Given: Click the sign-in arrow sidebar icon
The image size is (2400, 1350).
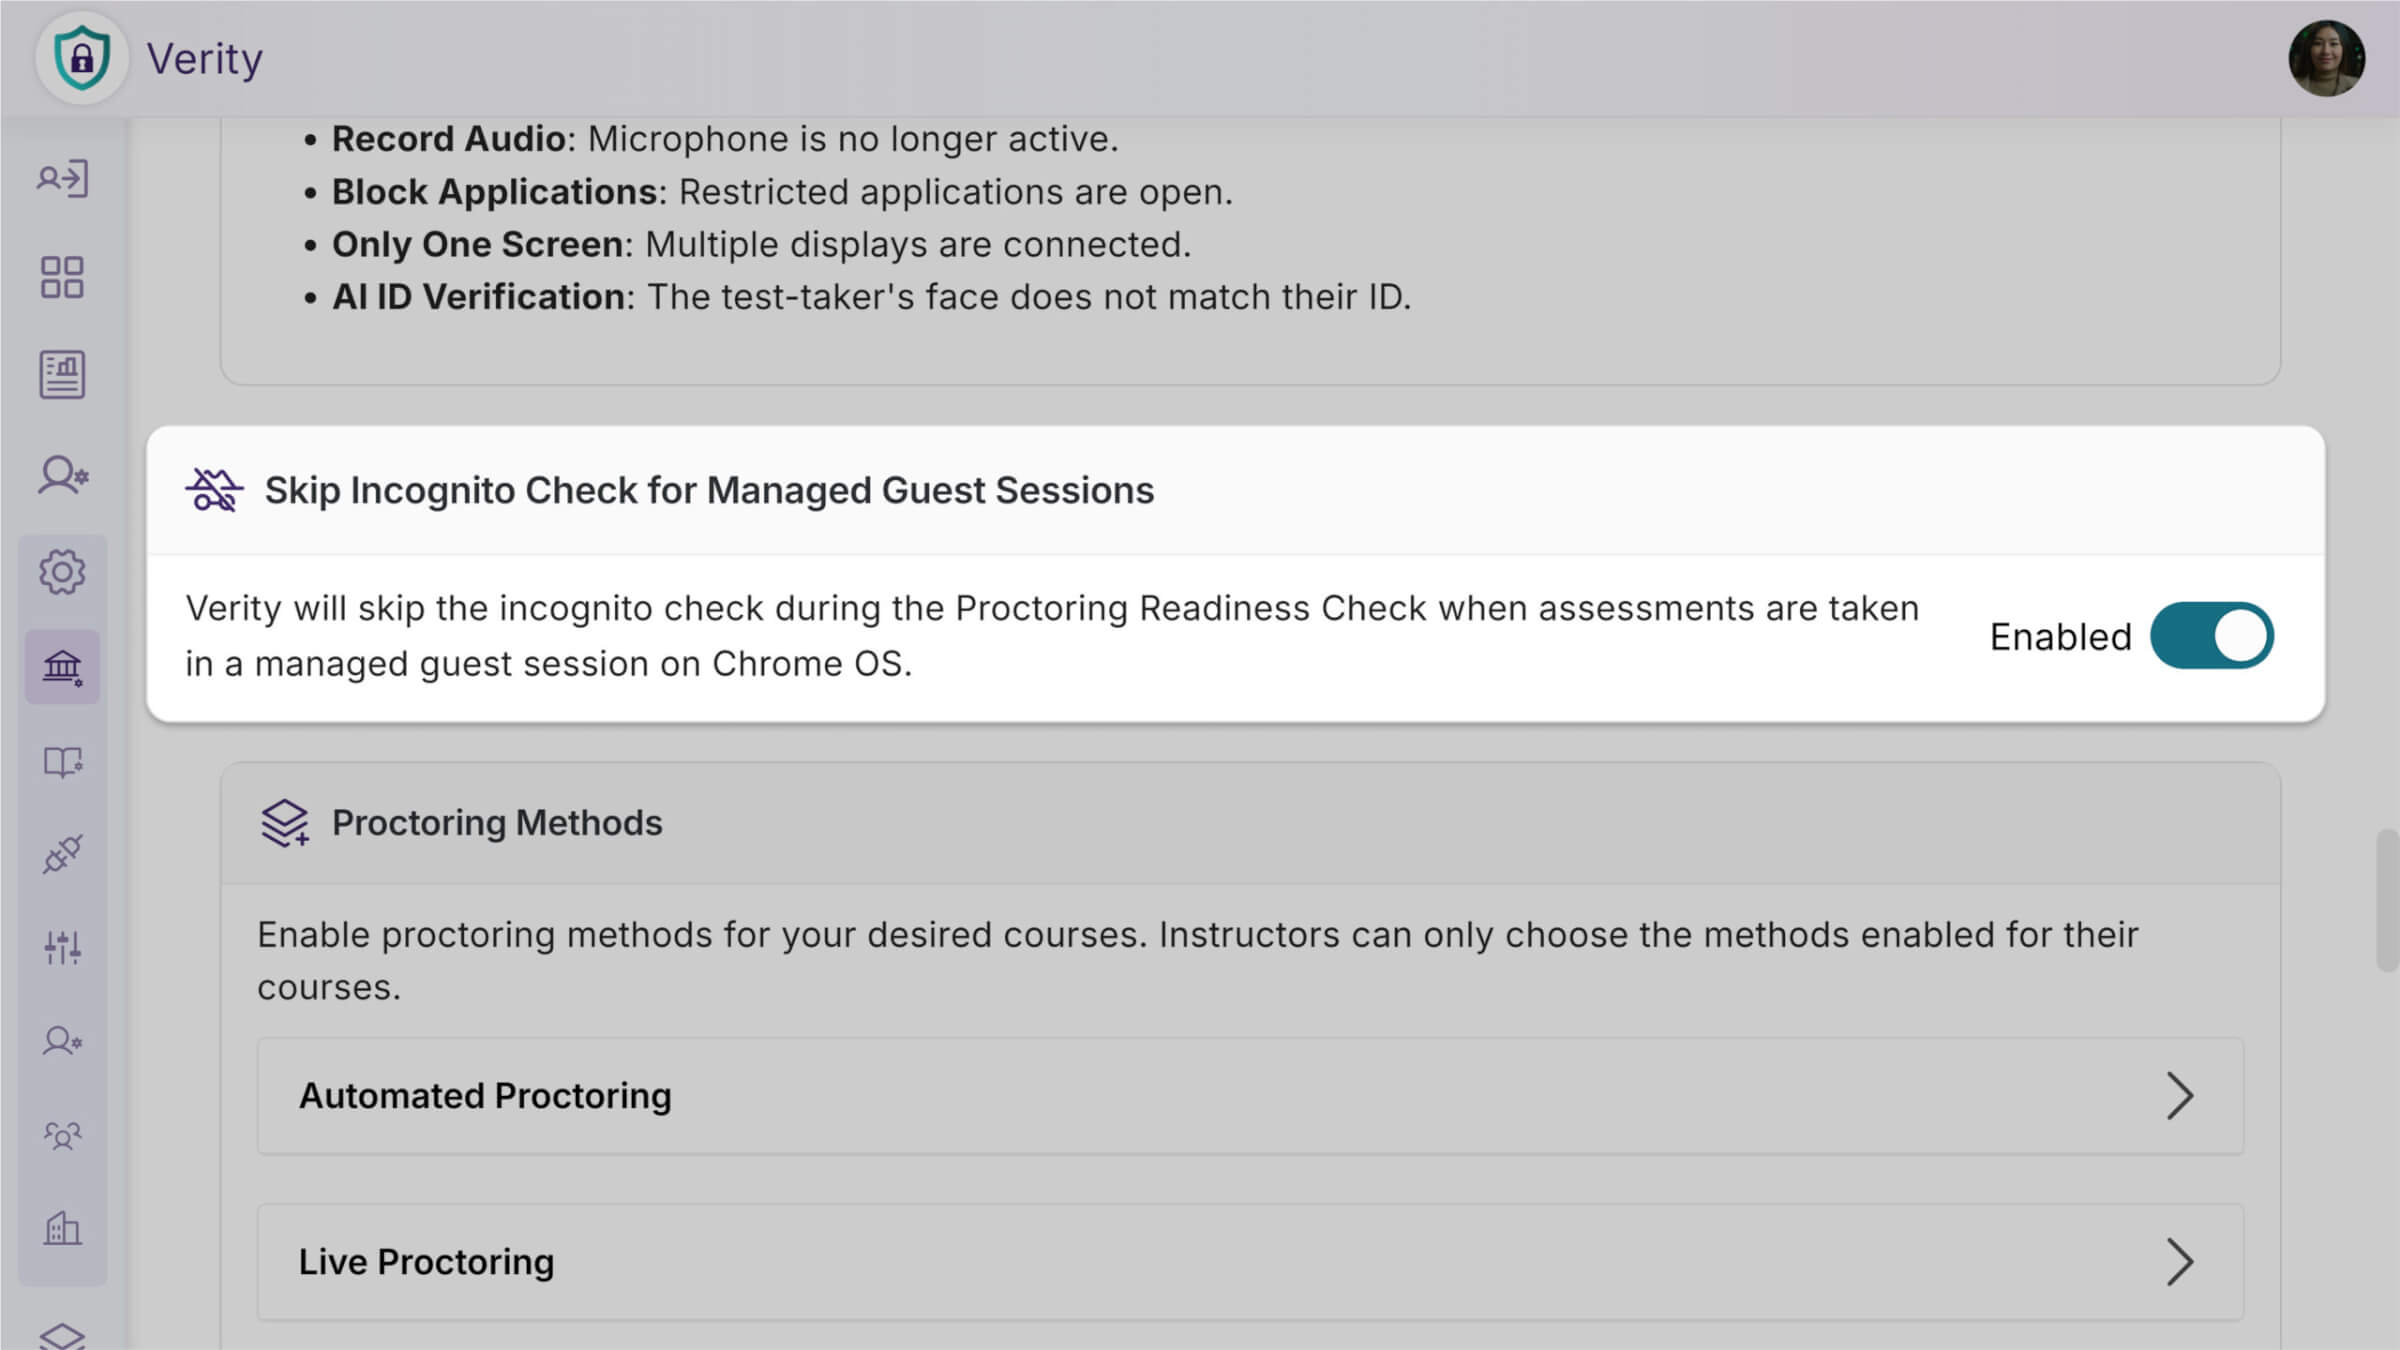Looking at the screenshot, I should coord(62,179).
